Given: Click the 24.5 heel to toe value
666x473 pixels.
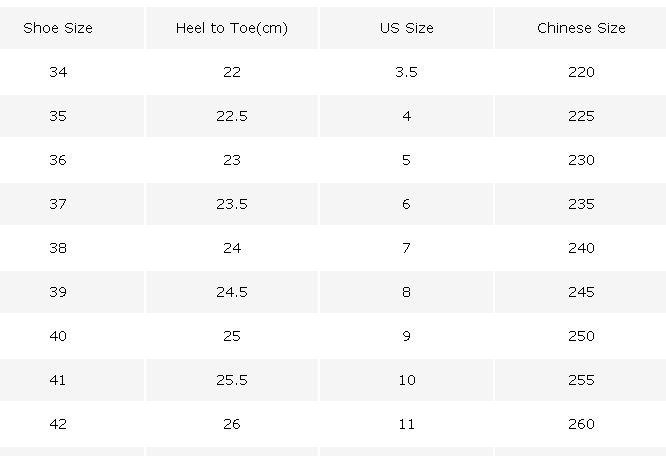Looking at the screenshot, I should (232, 292).
